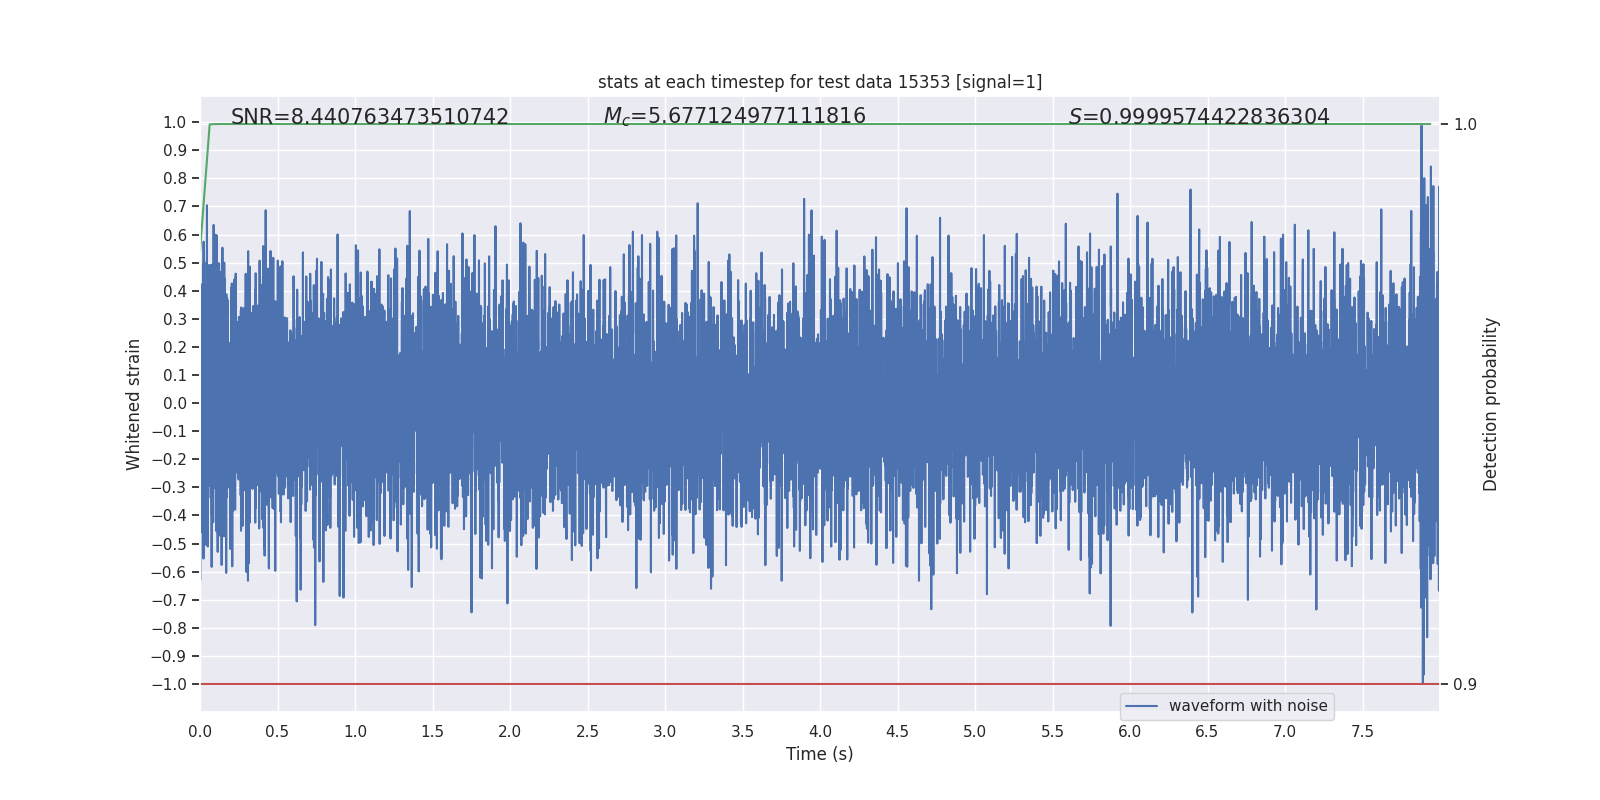Click the 1.0 tick on the Whitened strain axis
The height and width of the screenshot is (800, 1600).
coord(175,122)
